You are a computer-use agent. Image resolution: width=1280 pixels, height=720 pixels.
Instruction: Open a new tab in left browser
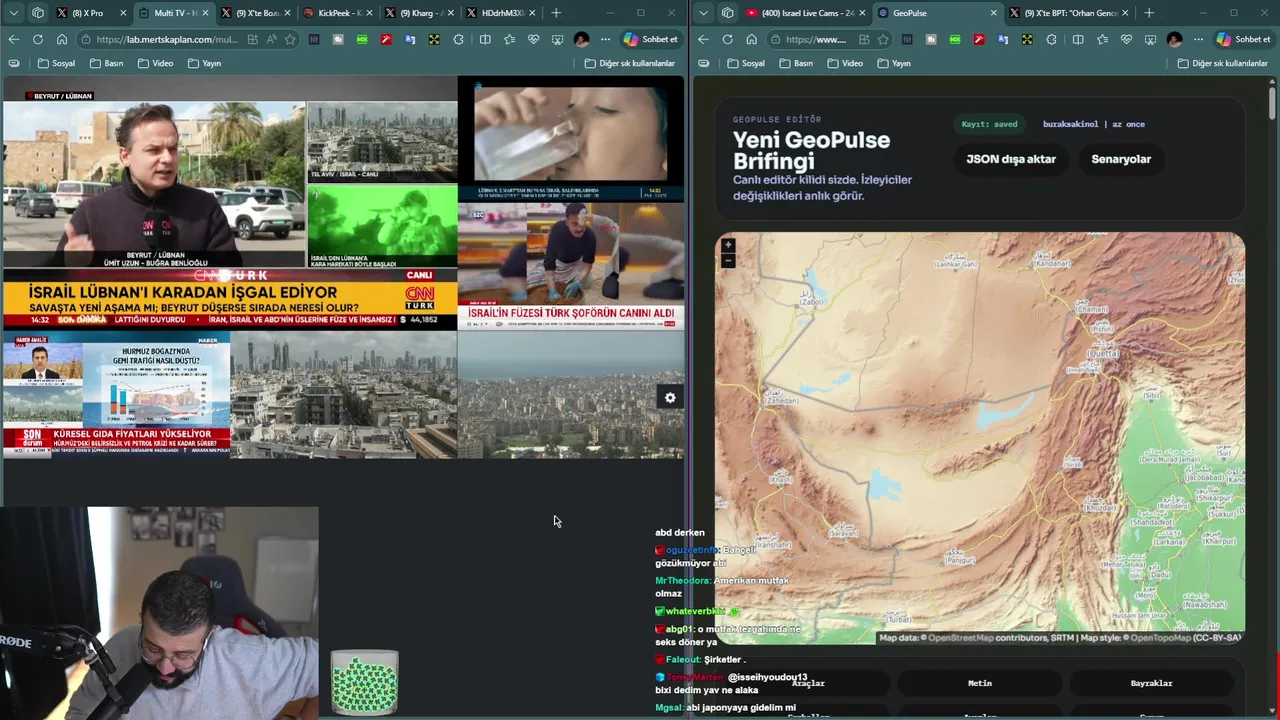(x=556, y=13)
